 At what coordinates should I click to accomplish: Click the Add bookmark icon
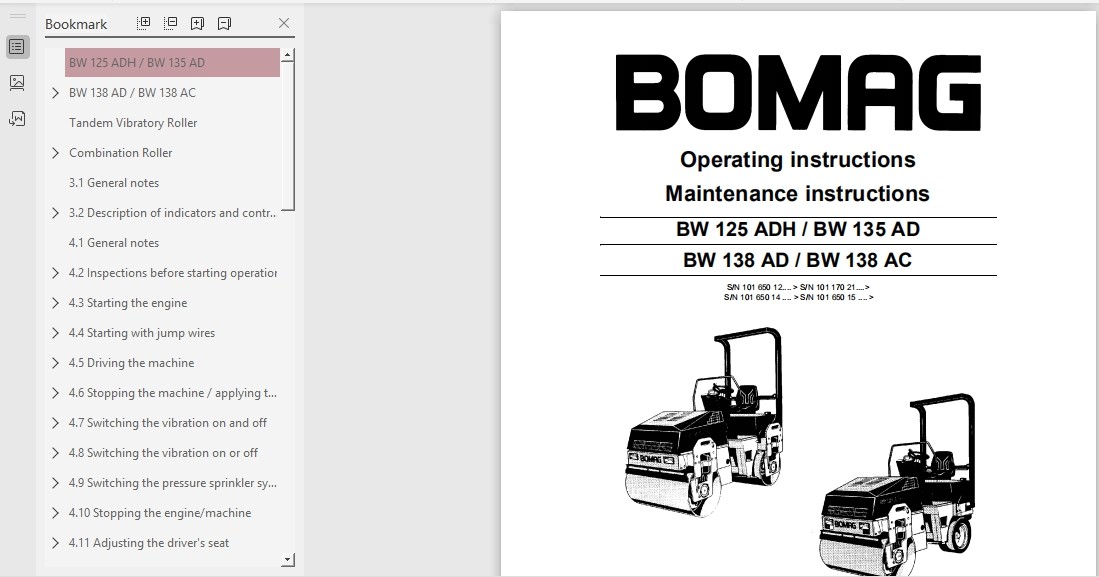198,23
